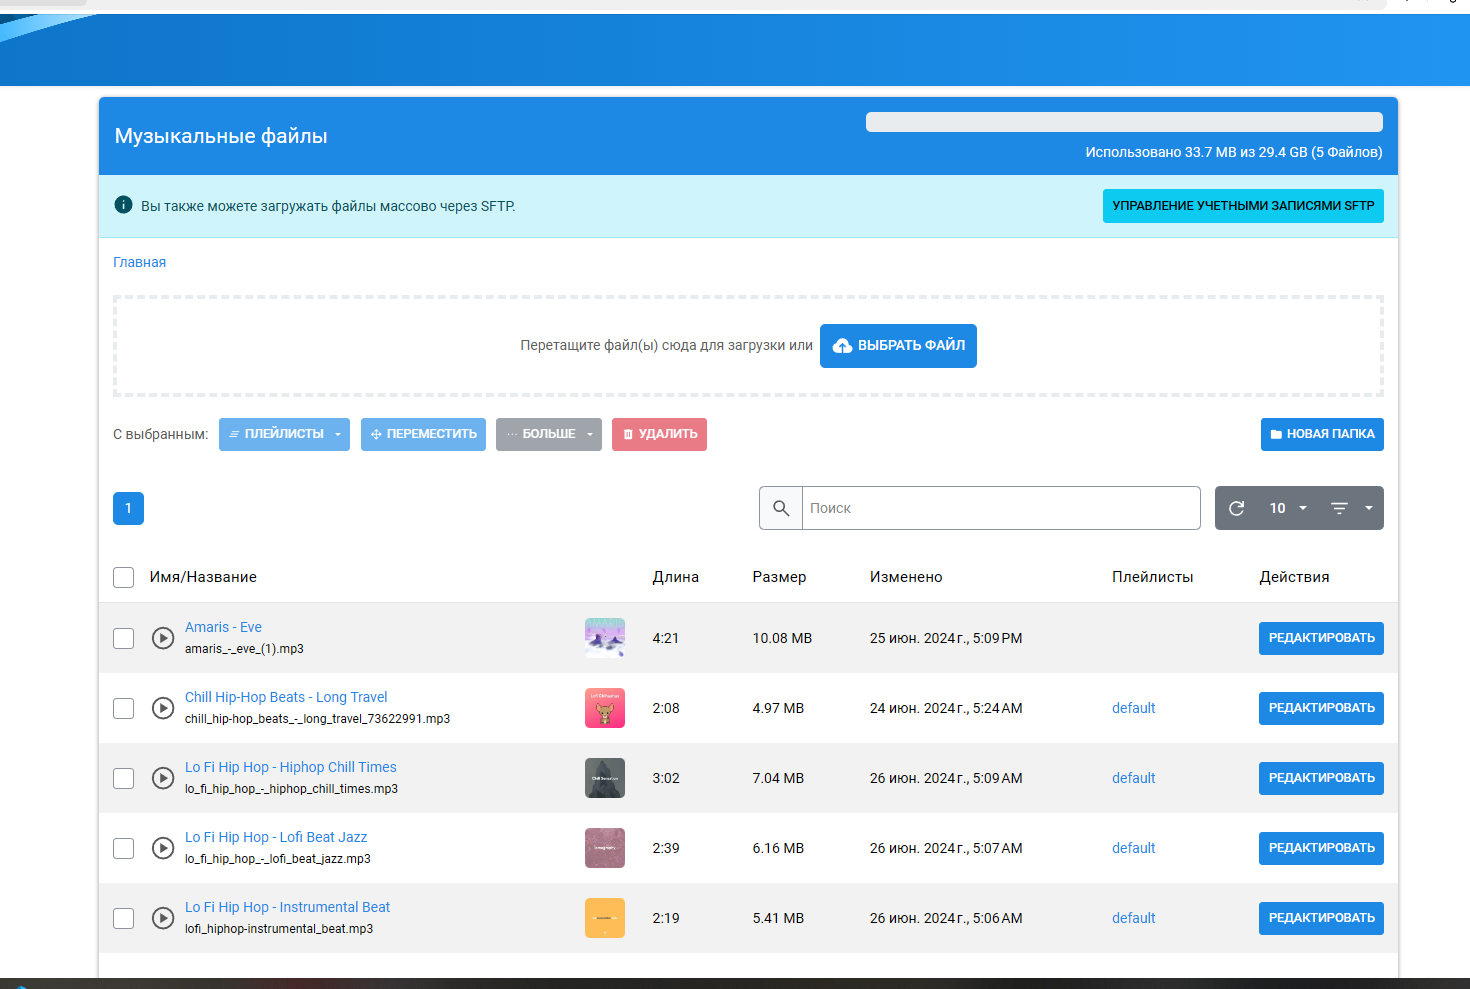Click the refresh icon in the table toolbar

point(1236,508)
